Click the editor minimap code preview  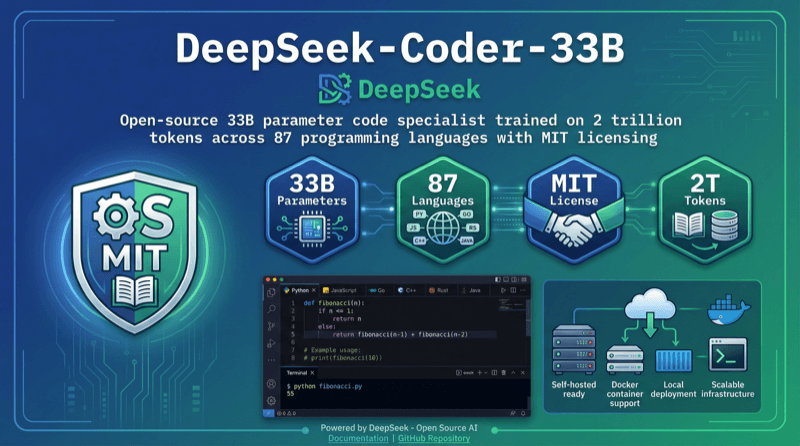[511, 305]
